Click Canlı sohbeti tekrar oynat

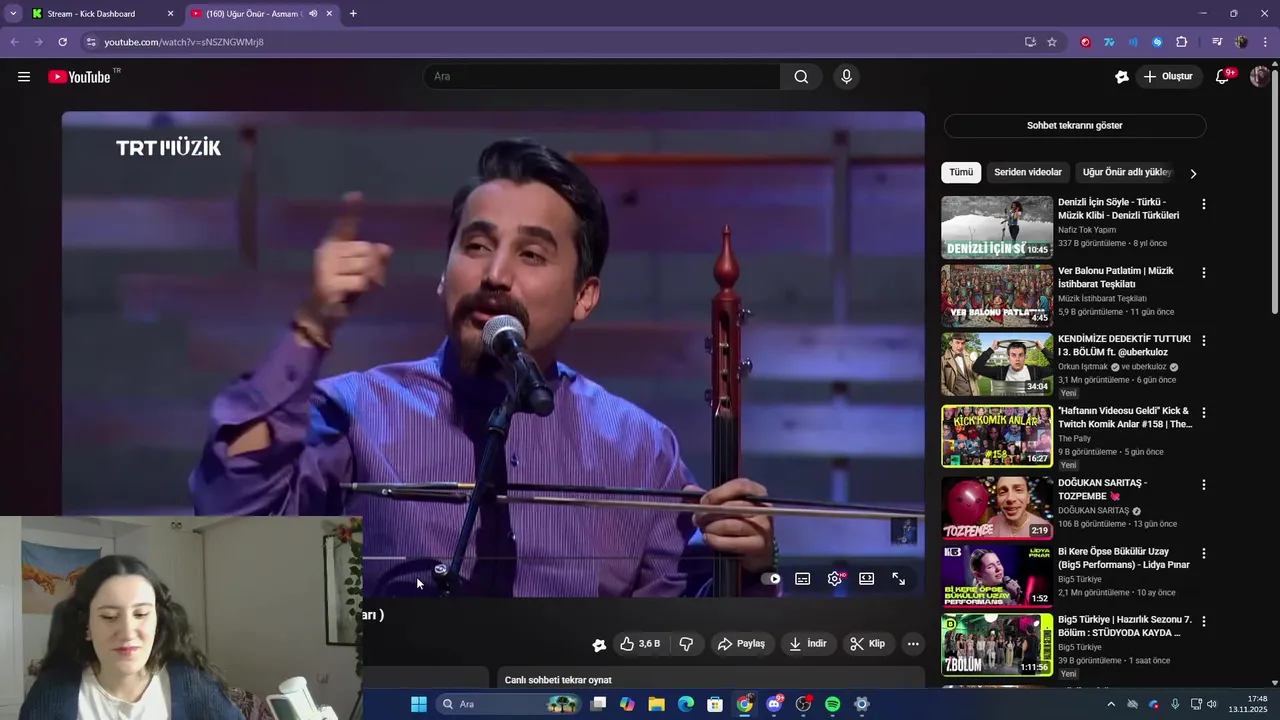coord(558,680)
